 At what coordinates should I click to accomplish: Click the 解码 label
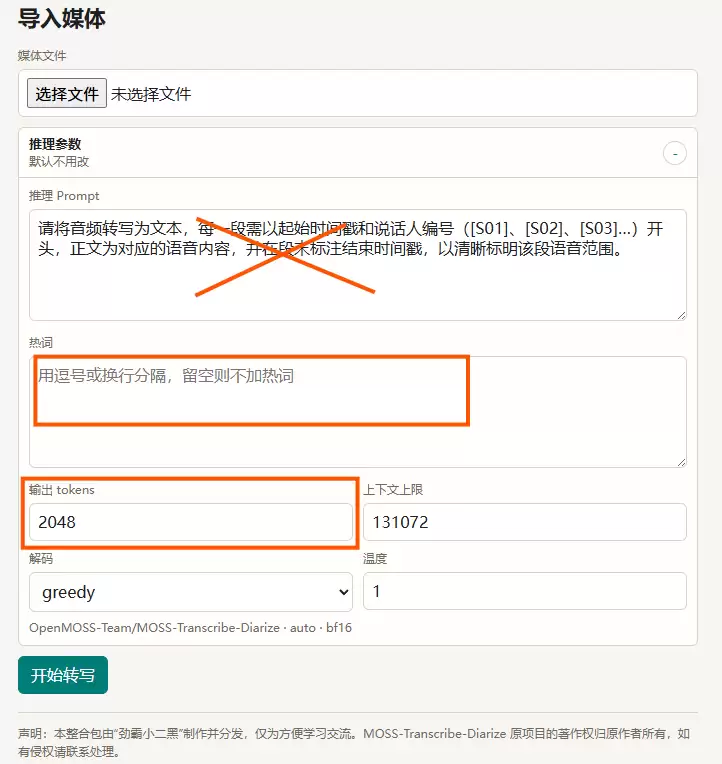click(40, 558)
